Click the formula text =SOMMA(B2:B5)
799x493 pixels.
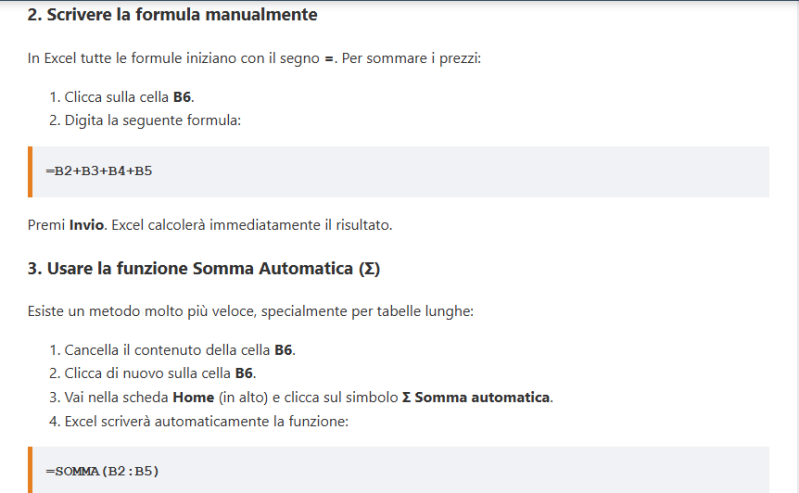(102, 471)
